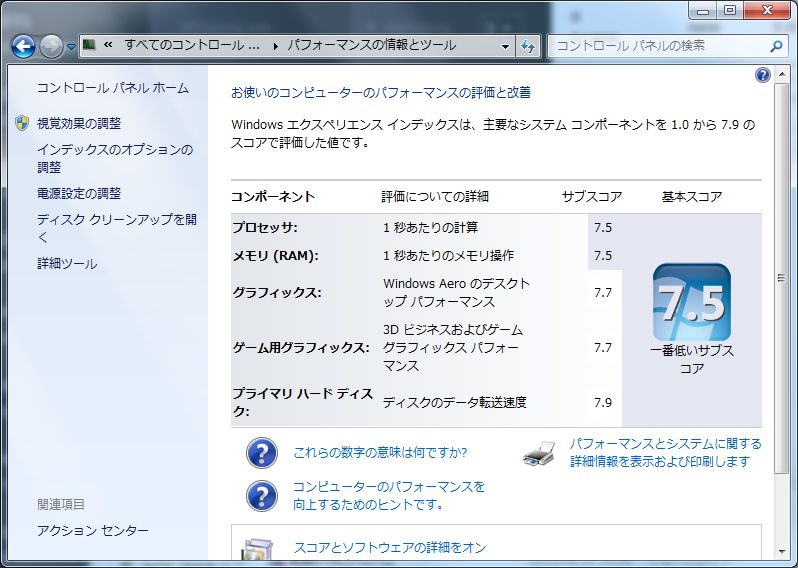Click グラフィックス subscore 7.7
The width and height of the screenshot is (798, 568).
coord(603,293)
